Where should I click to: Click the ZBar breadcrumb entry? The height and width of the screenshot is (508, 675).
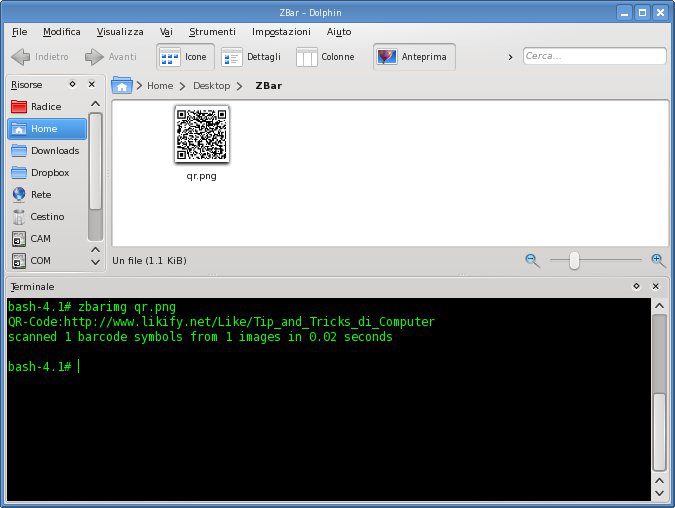click(269, 86)
